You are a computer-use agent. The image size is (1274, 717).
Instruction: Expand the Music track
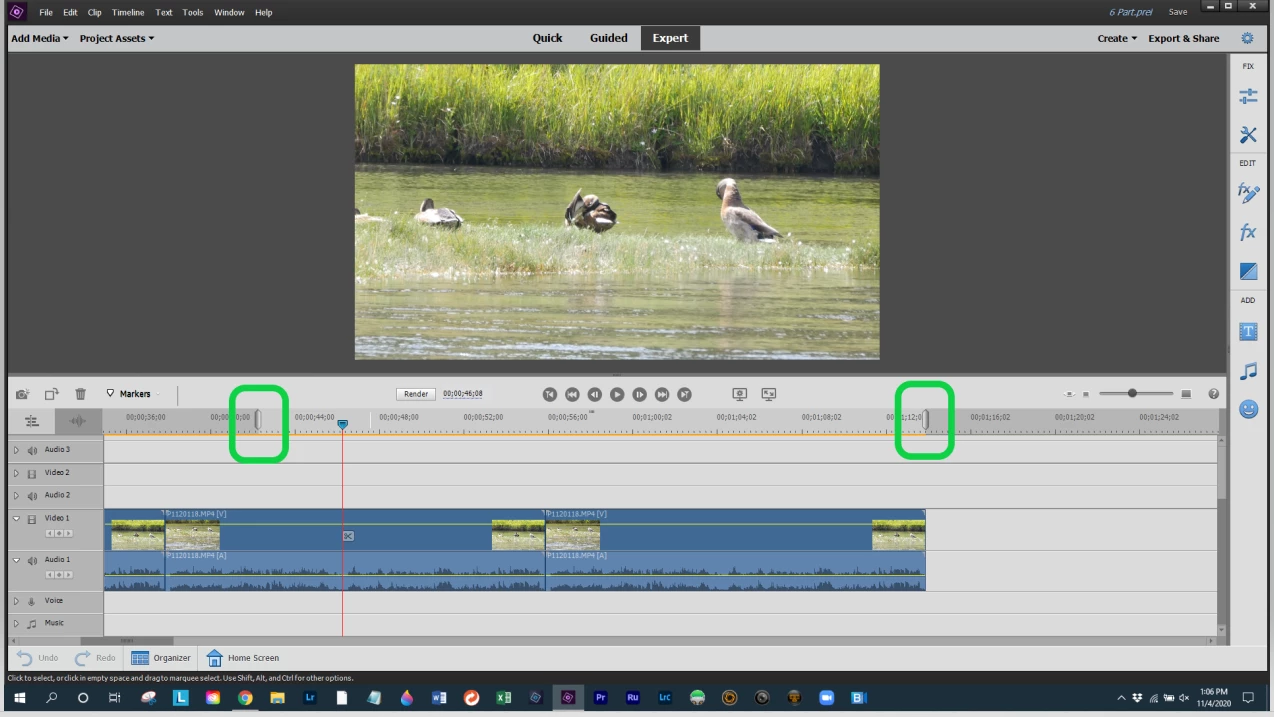[16, 623]
